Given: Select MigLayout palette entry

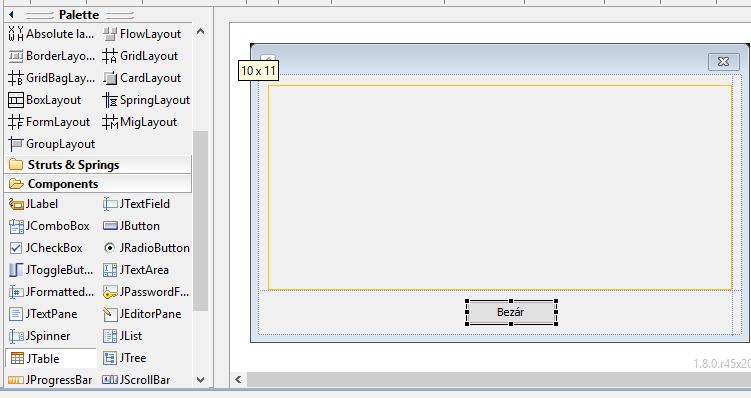Looking at the screenshot, I should pos(140,122).
